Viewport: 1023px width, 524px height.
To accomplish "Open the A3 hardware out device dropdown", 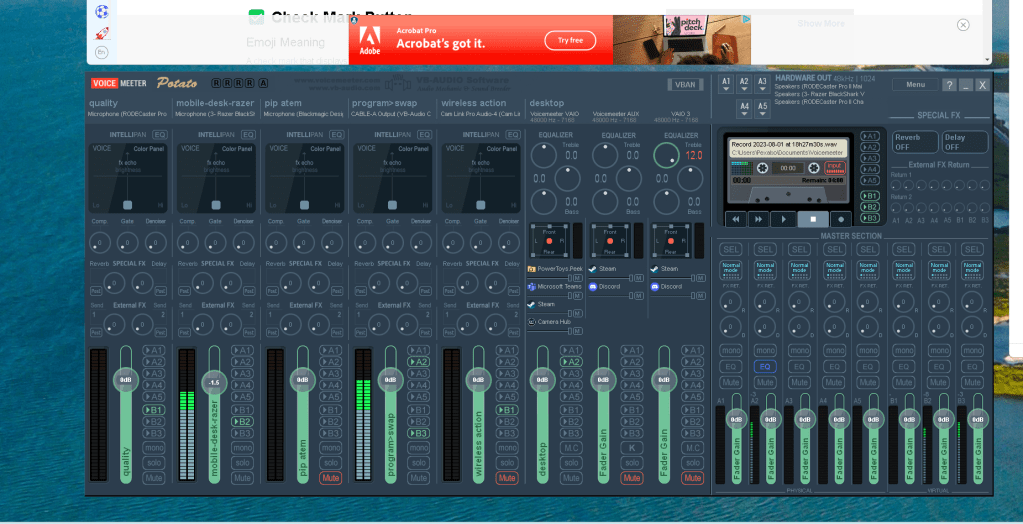I will point(762,85).
